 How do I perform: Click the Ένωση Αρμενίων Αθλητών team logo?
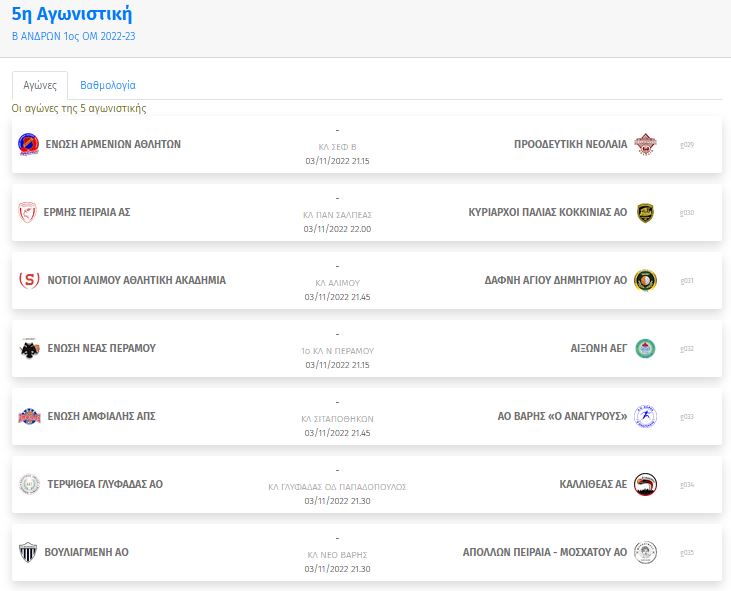coord(28,144)
